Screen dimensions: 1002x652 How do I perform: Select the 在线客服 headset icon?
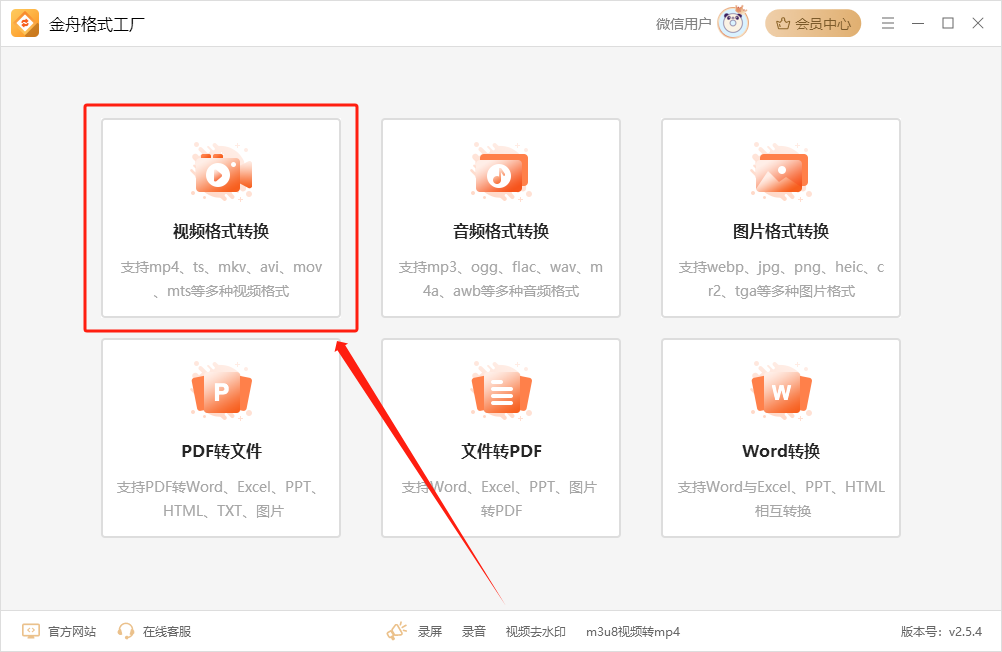tap(126, 631)
